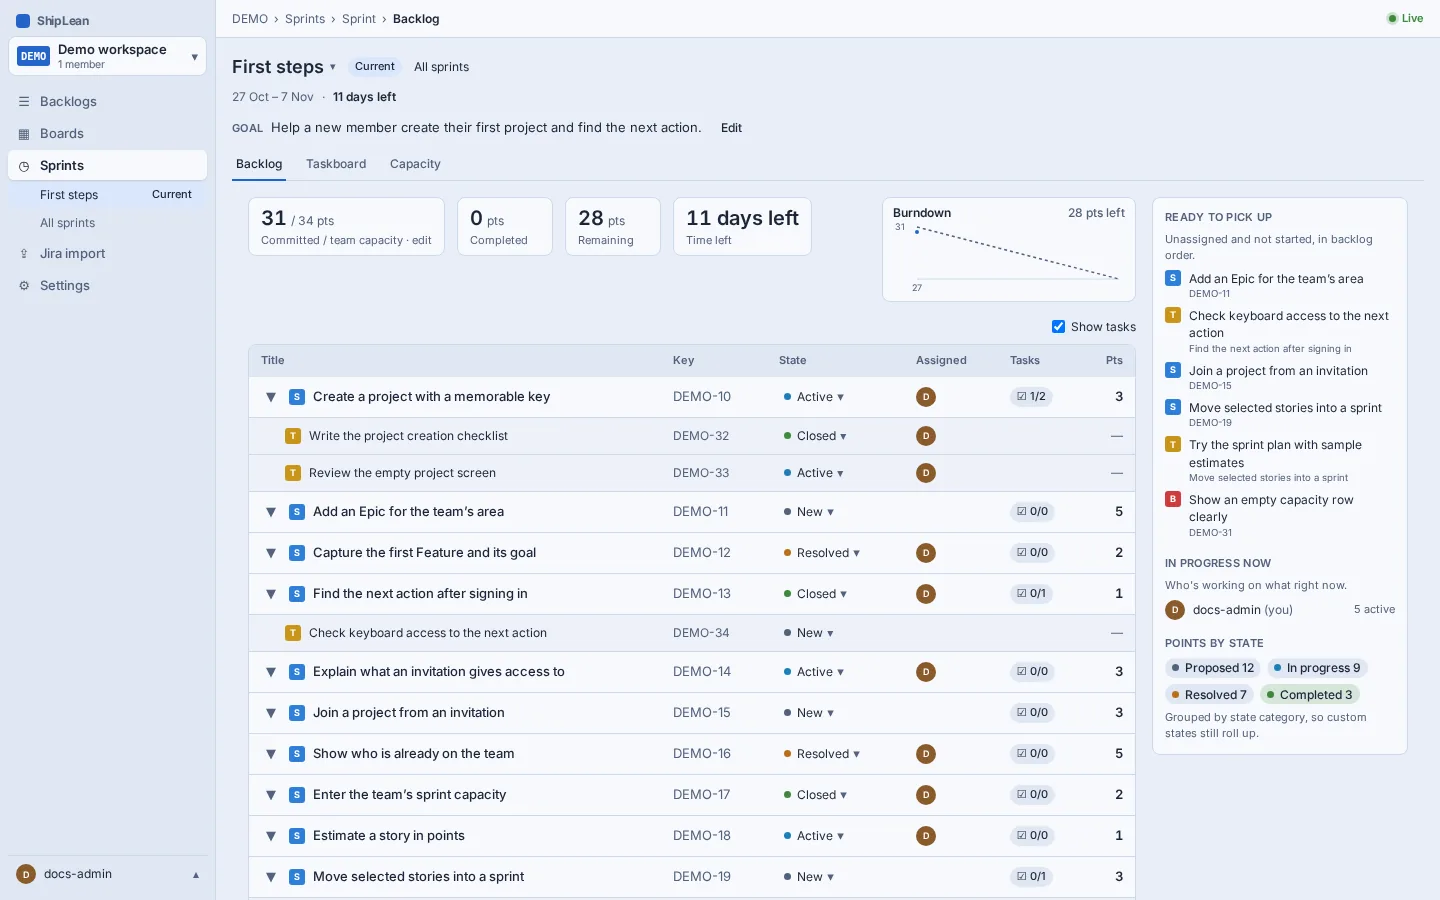1440x900 pixels.
Task: Click the Burndown chart
Action: click(x=1009, y=250)
